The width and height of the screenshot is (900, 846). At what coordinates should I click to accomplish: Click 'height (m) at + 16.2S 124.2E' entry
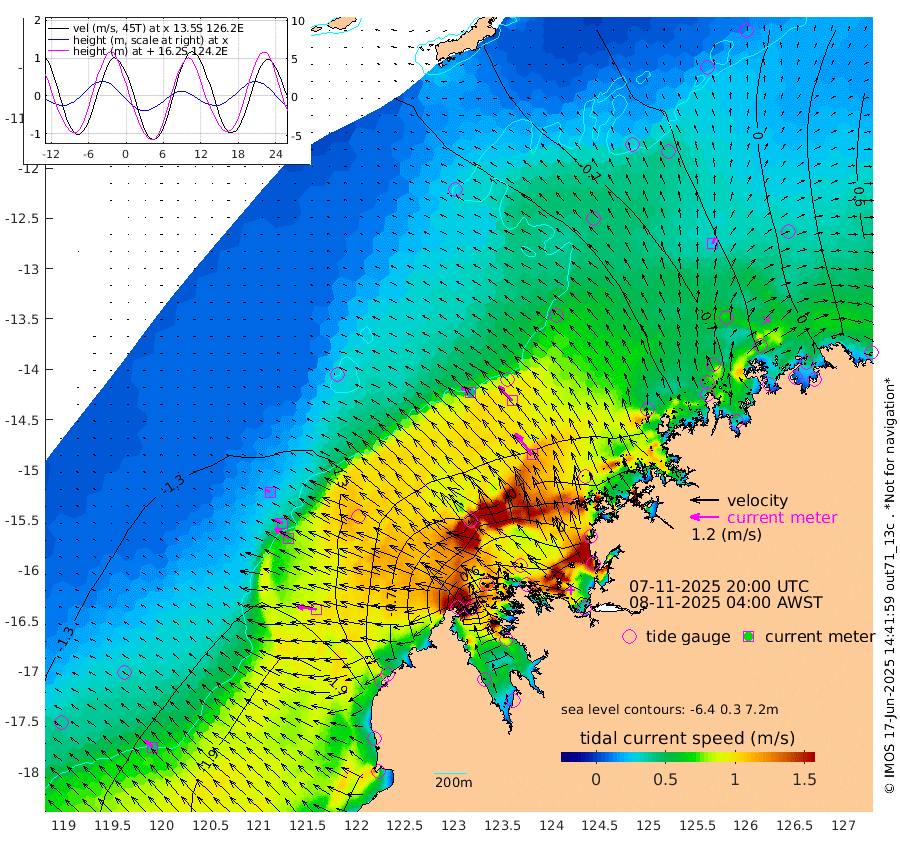click(x=150, y=52)
